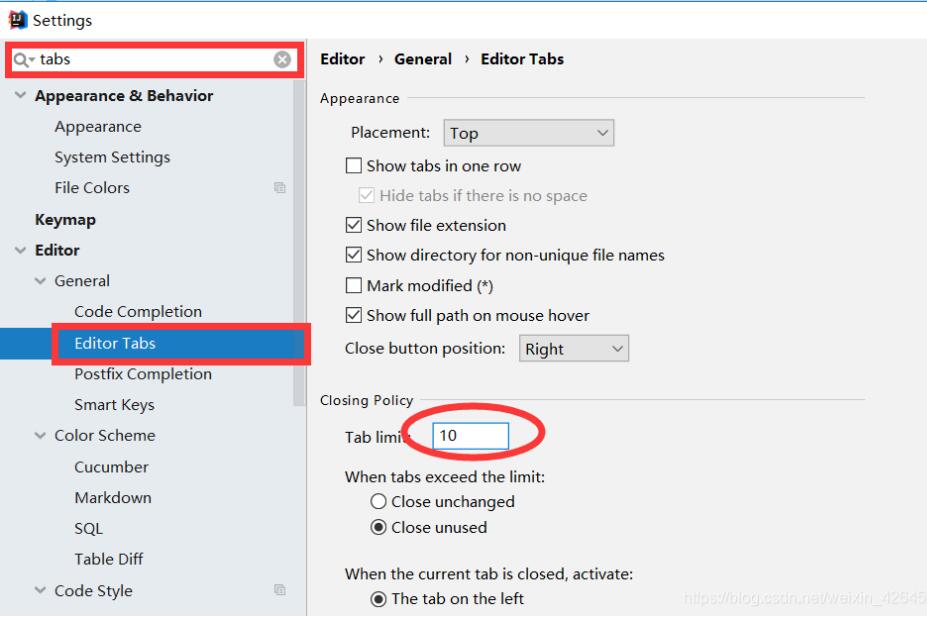Screen dimensions: 927x617
Task: Collapse the General tree node
Action: coord(41,281)
